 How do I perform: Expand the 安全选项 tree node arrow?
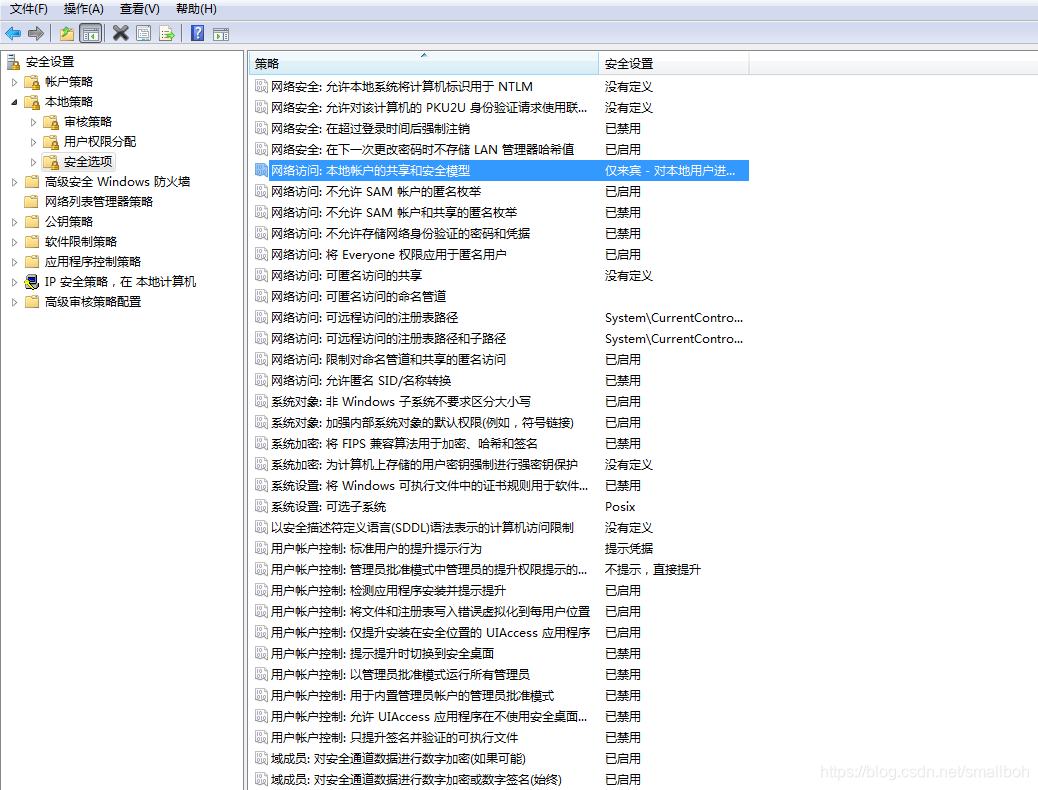(x=33, y=162)
